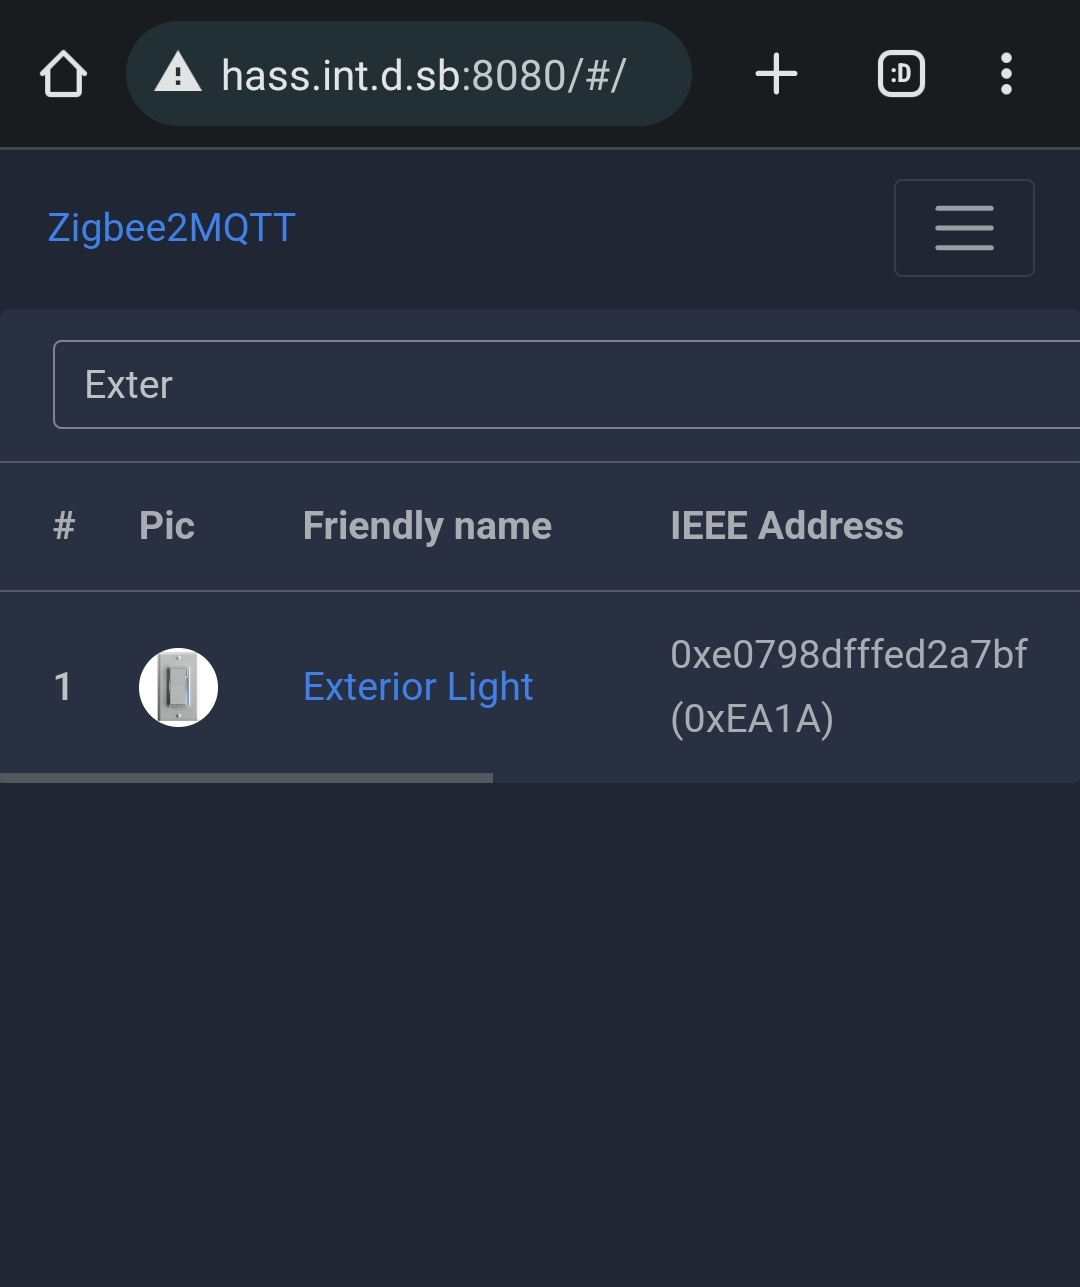The width and height of the screenshot is (1080, 1287).
Task: Sort devices by IEEE Address column
Action: (788, 525)
